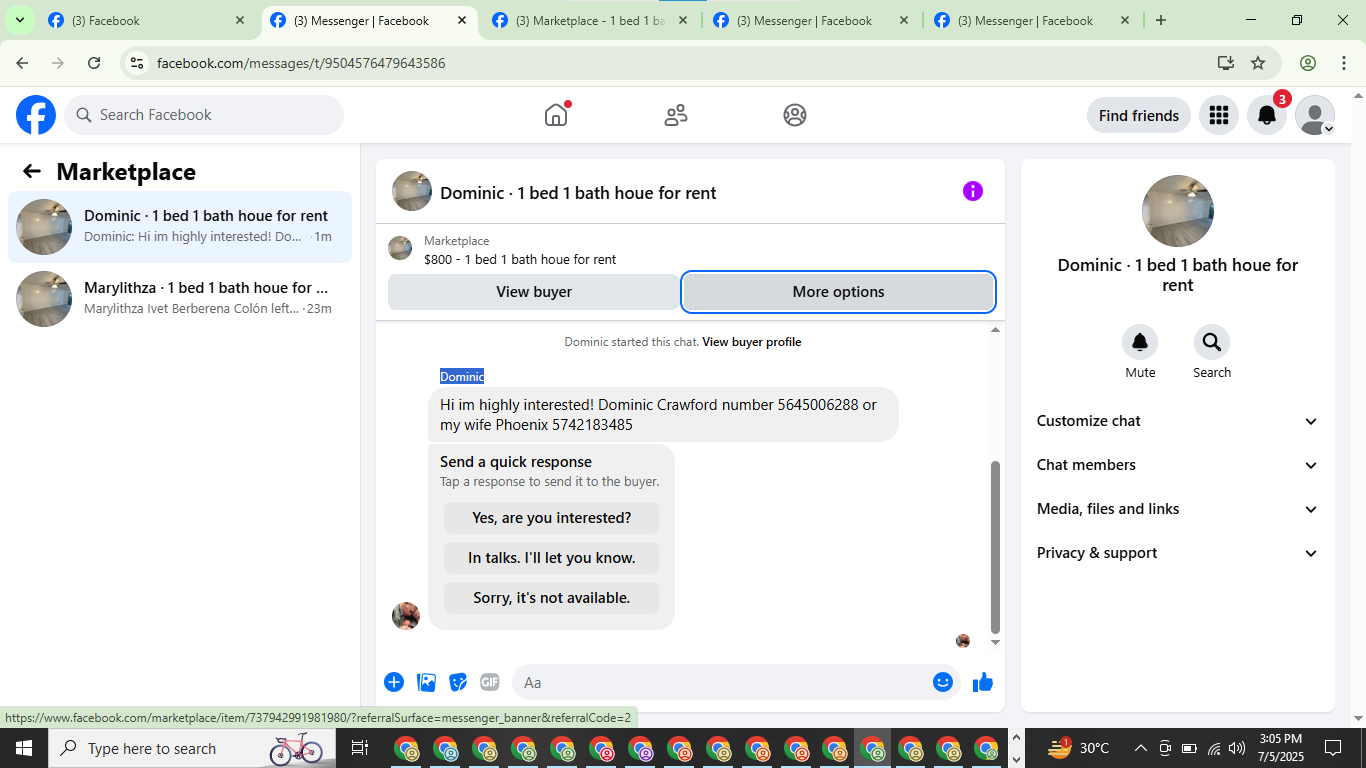Click the Hi im highly interested message bubble

[663, 415]
